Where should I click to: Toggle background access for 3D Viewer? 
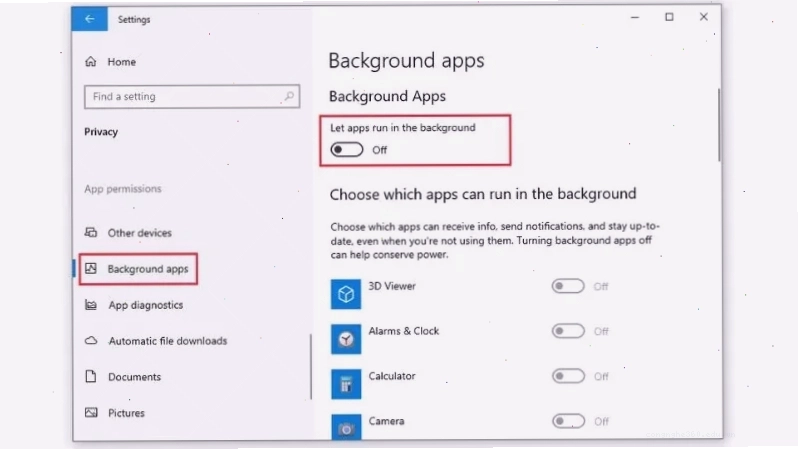point(568,286)
